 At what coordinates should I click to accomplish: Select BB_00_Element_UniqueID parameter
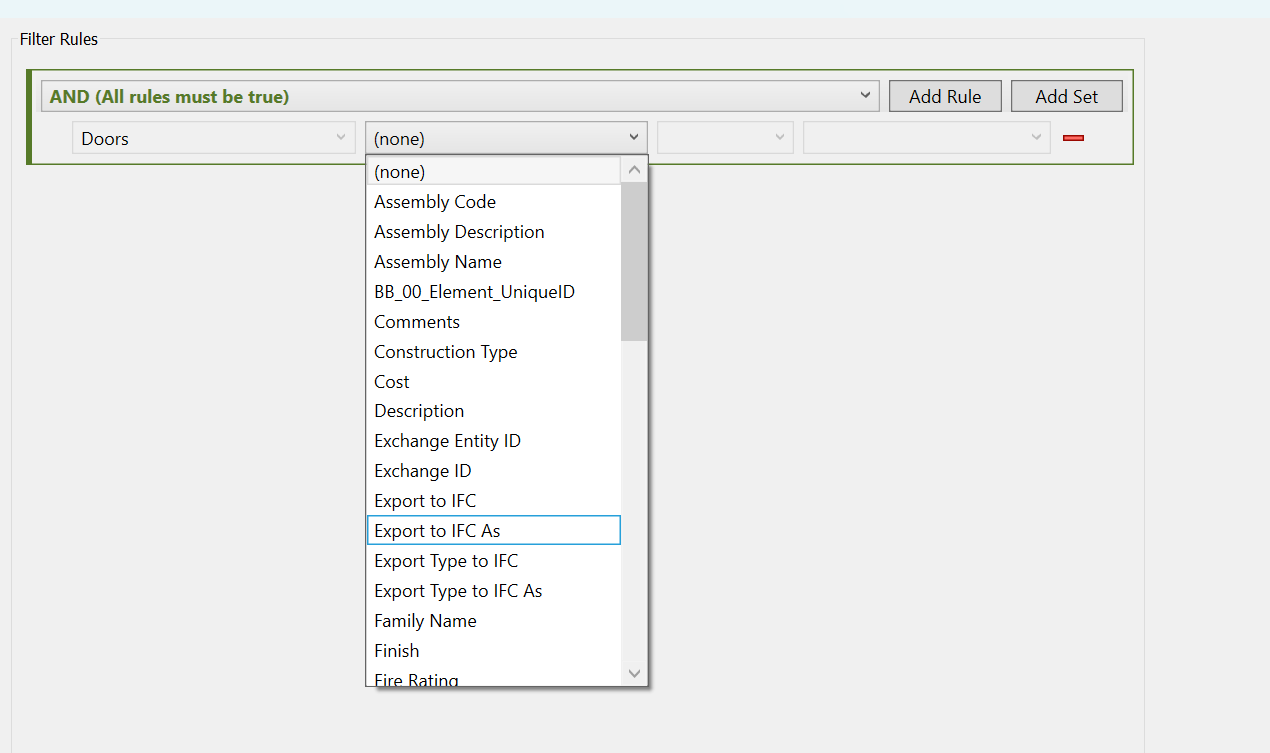coord(474,292)
